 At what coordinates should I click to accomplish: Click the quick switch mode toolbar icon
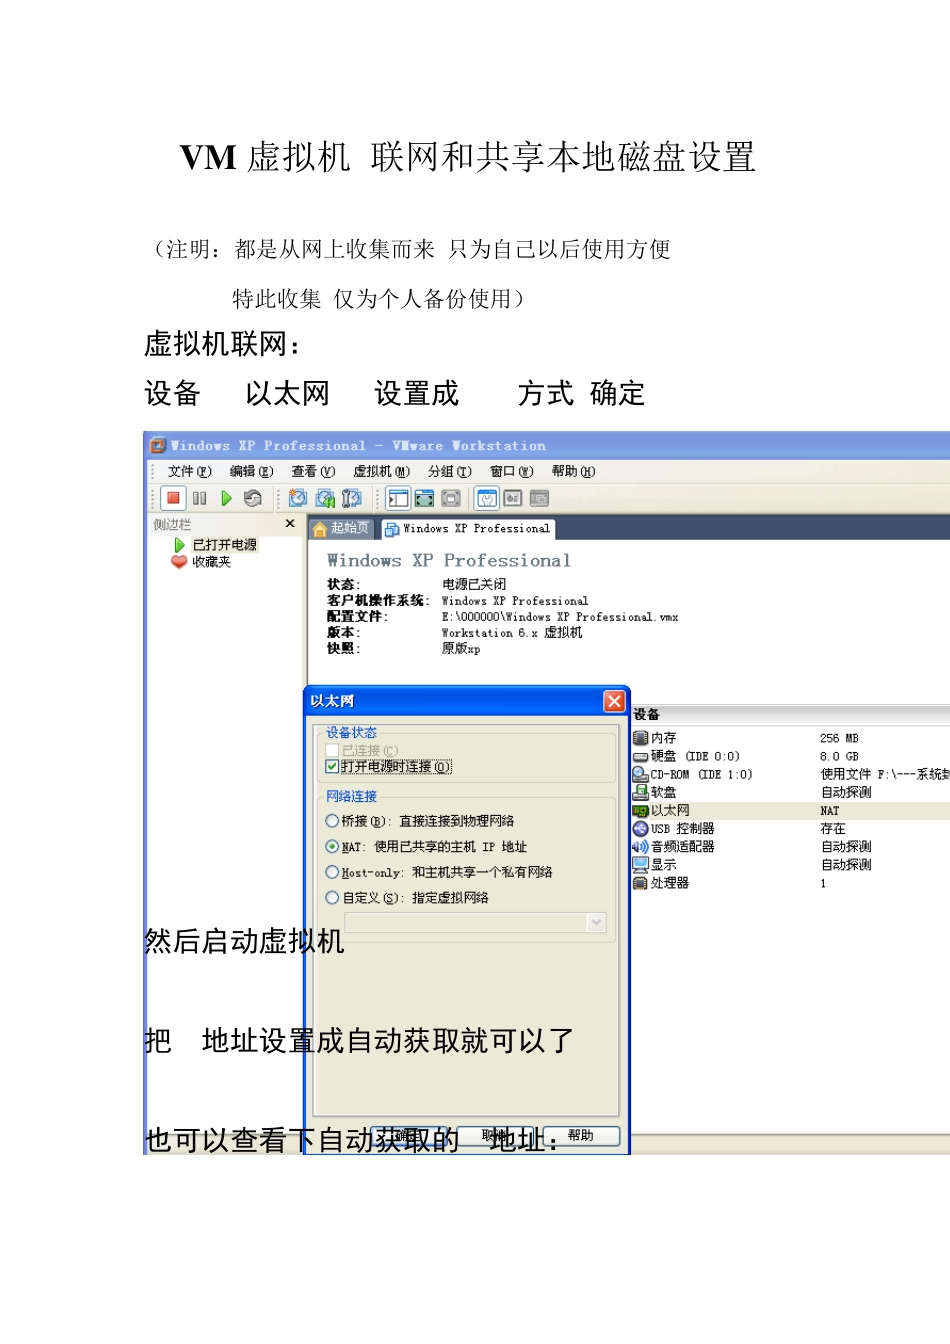[425, 498]
